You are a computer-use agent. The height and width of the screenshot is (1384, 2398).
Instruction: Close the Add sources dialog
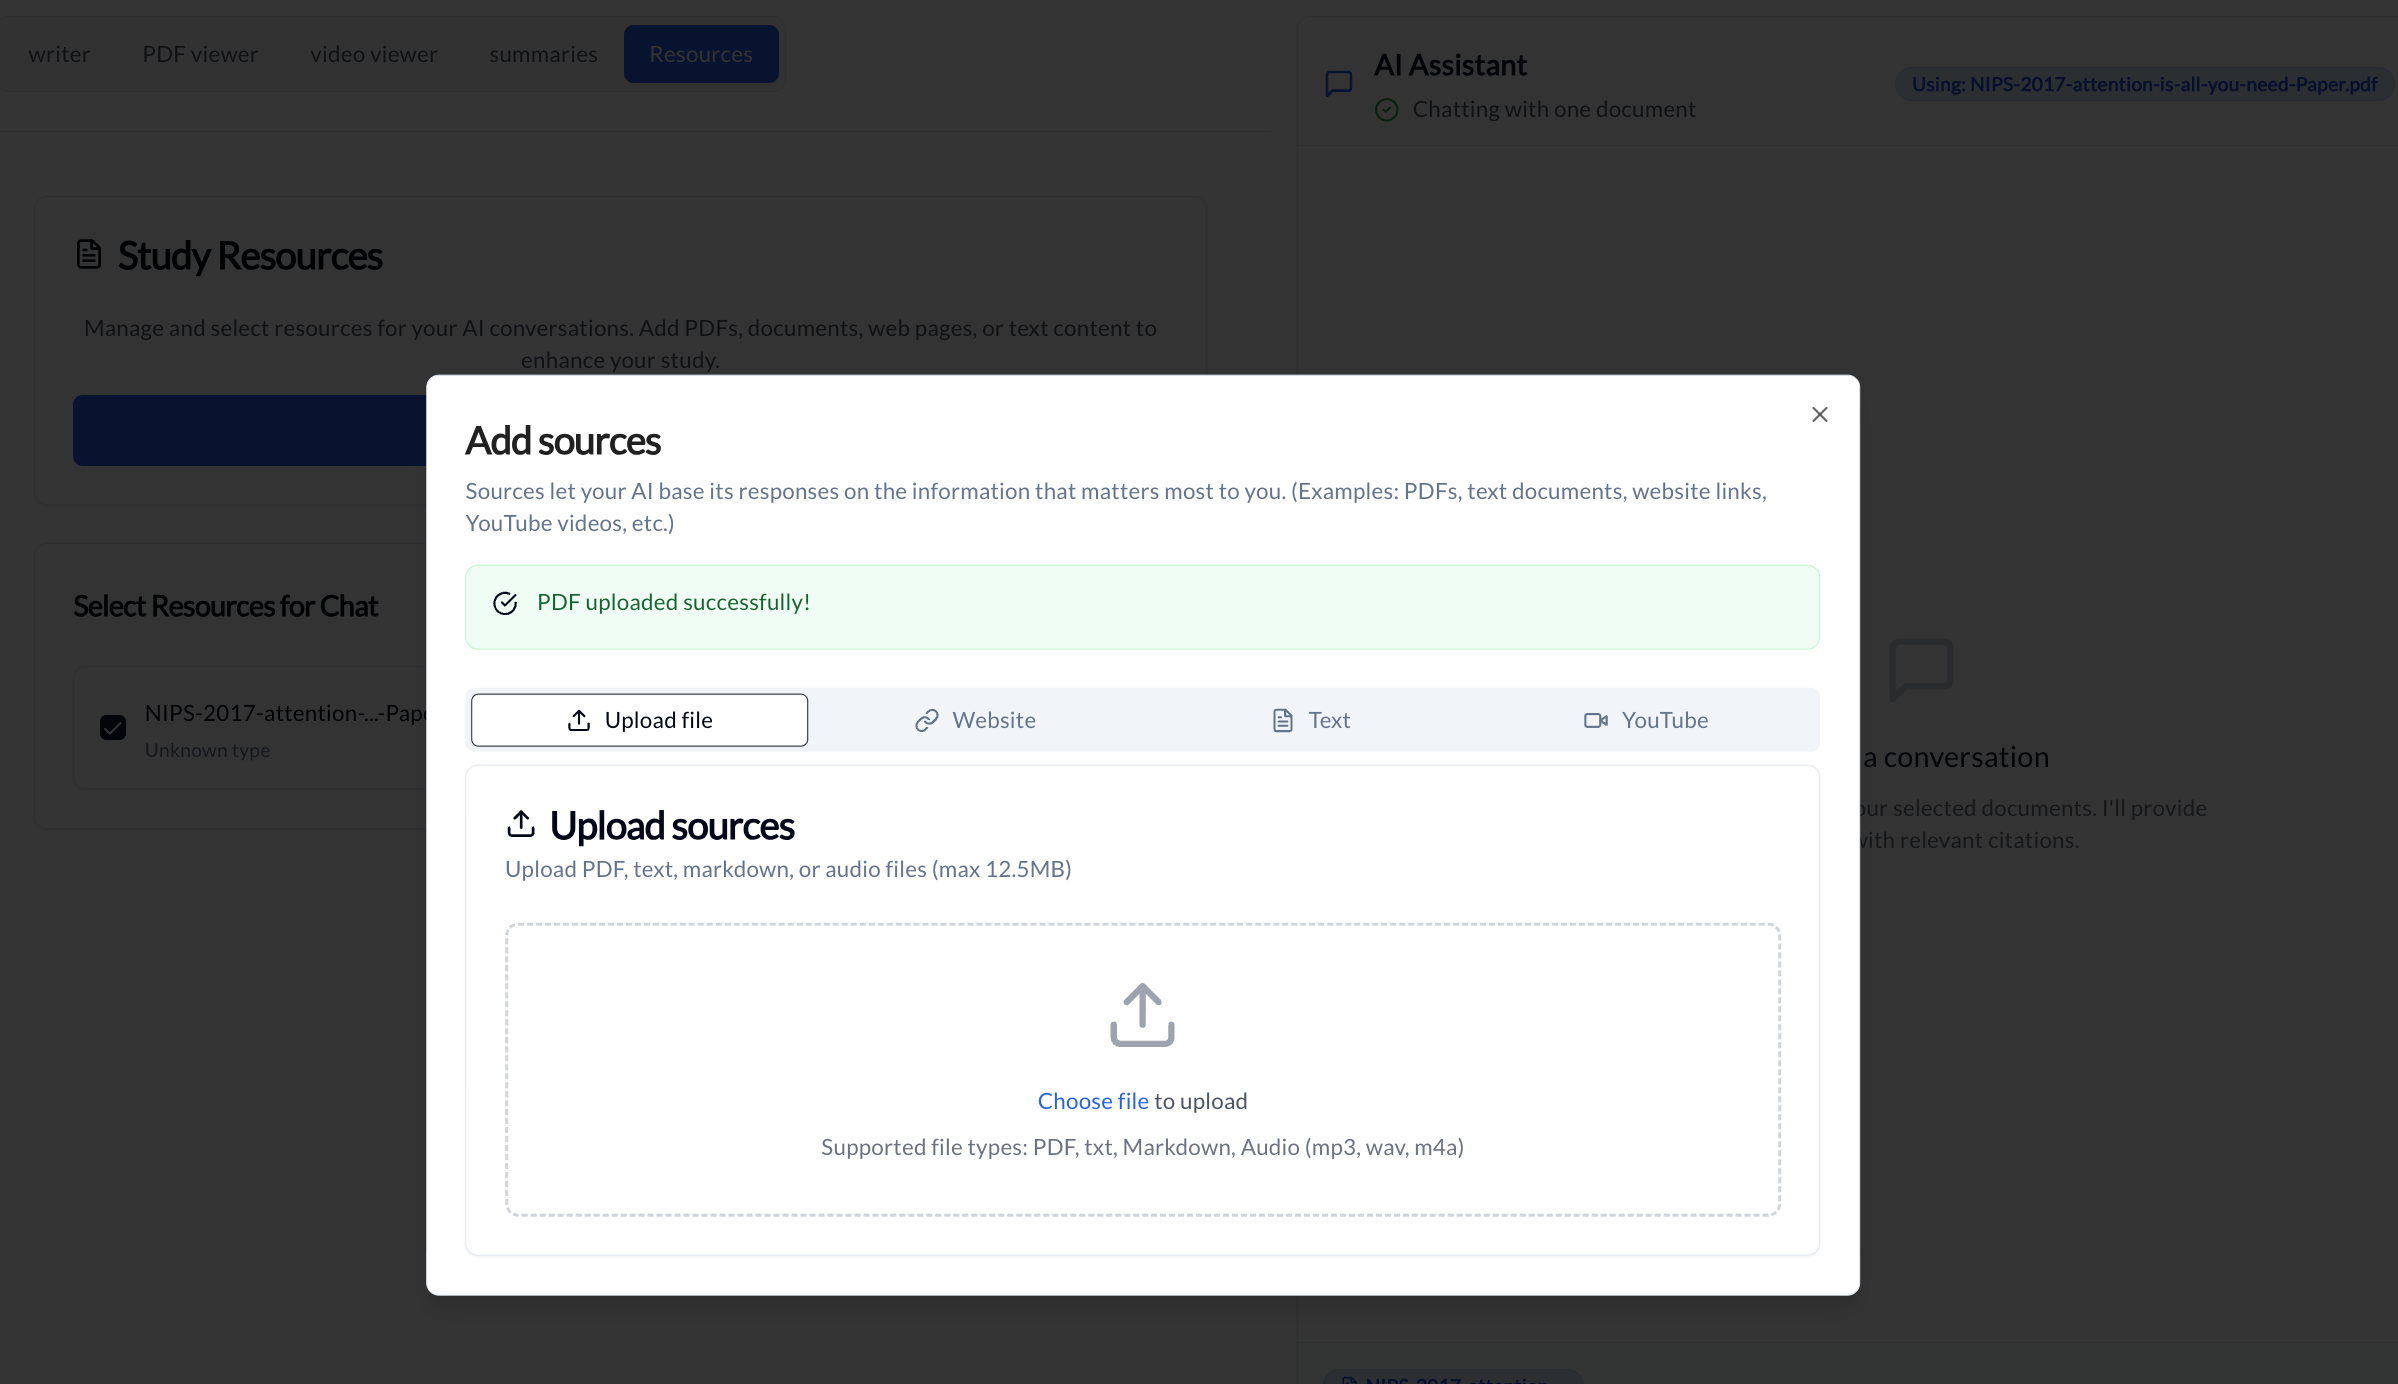coord(1819,414)
